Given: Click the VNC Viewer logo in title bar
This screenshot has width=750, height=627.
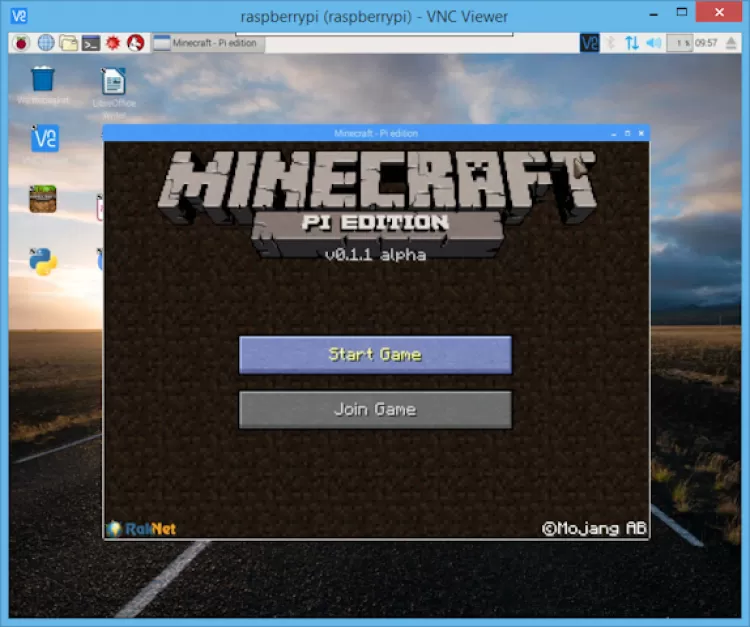Looking at the screenshot, I should click(x=19, y=16).
